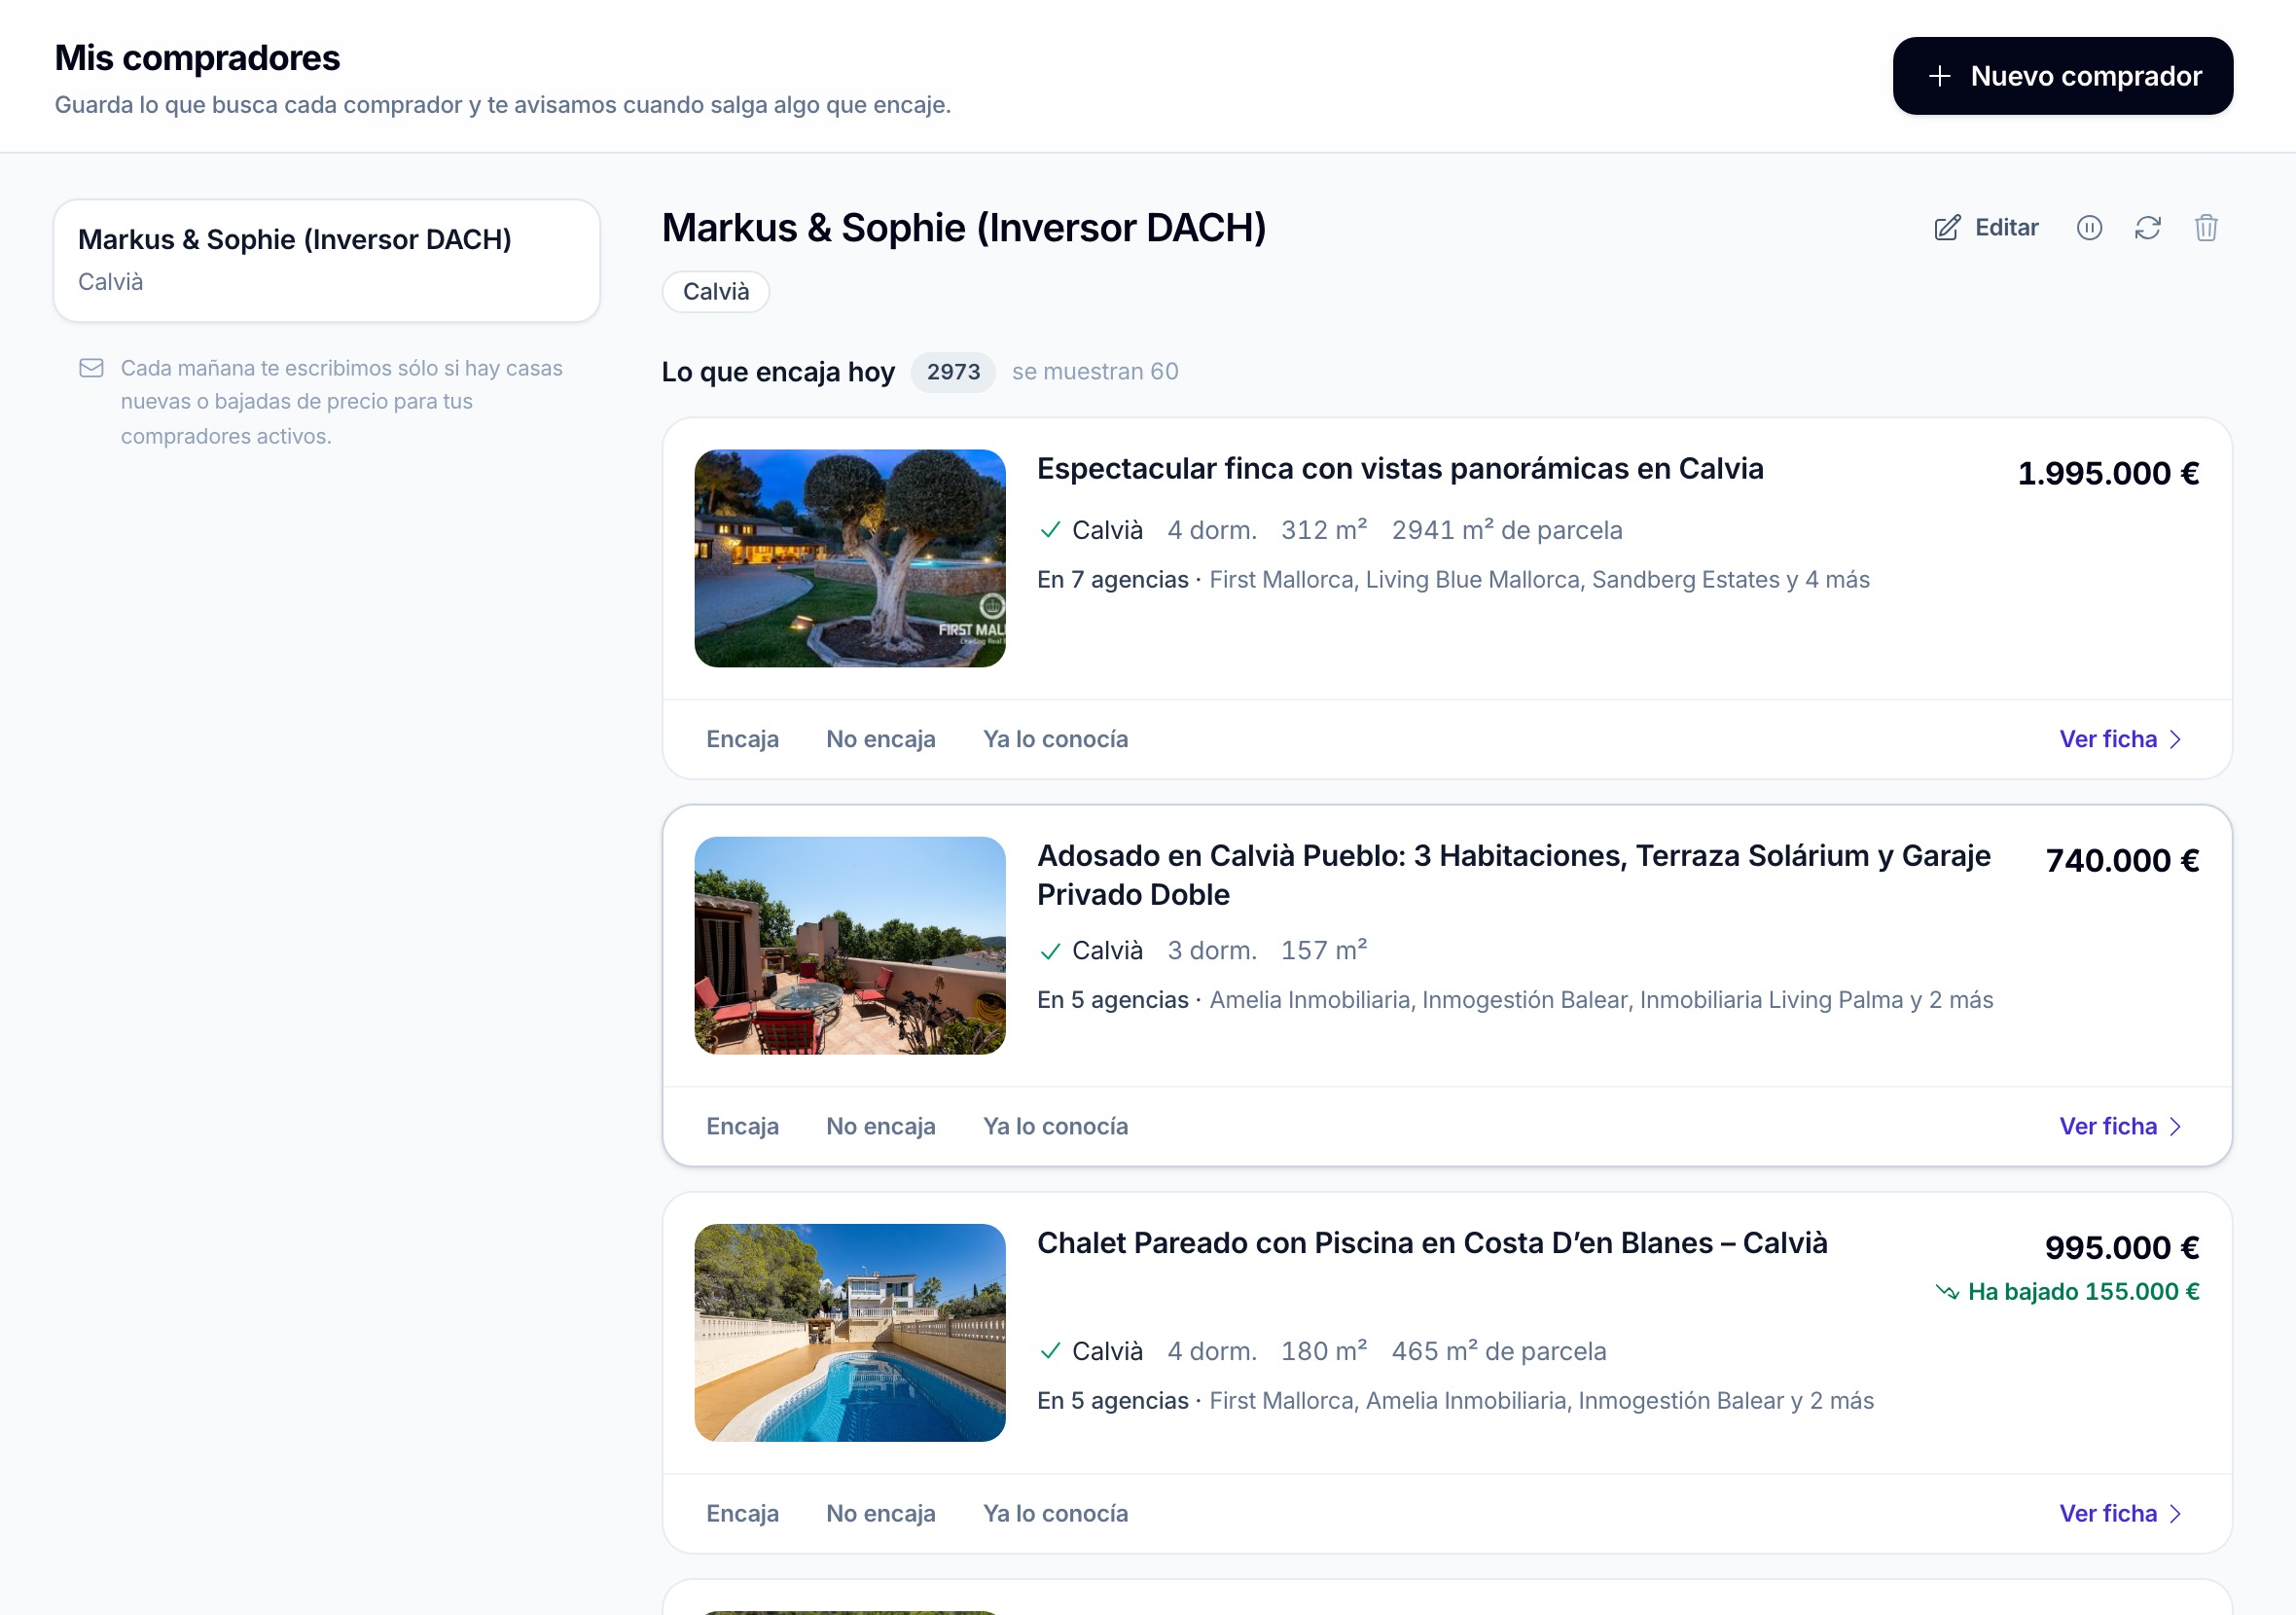This screenshot has width=2296, height=1615.
Task: Open Ver ficha for the Espectacular finca
Action: tap(2121, 739)
